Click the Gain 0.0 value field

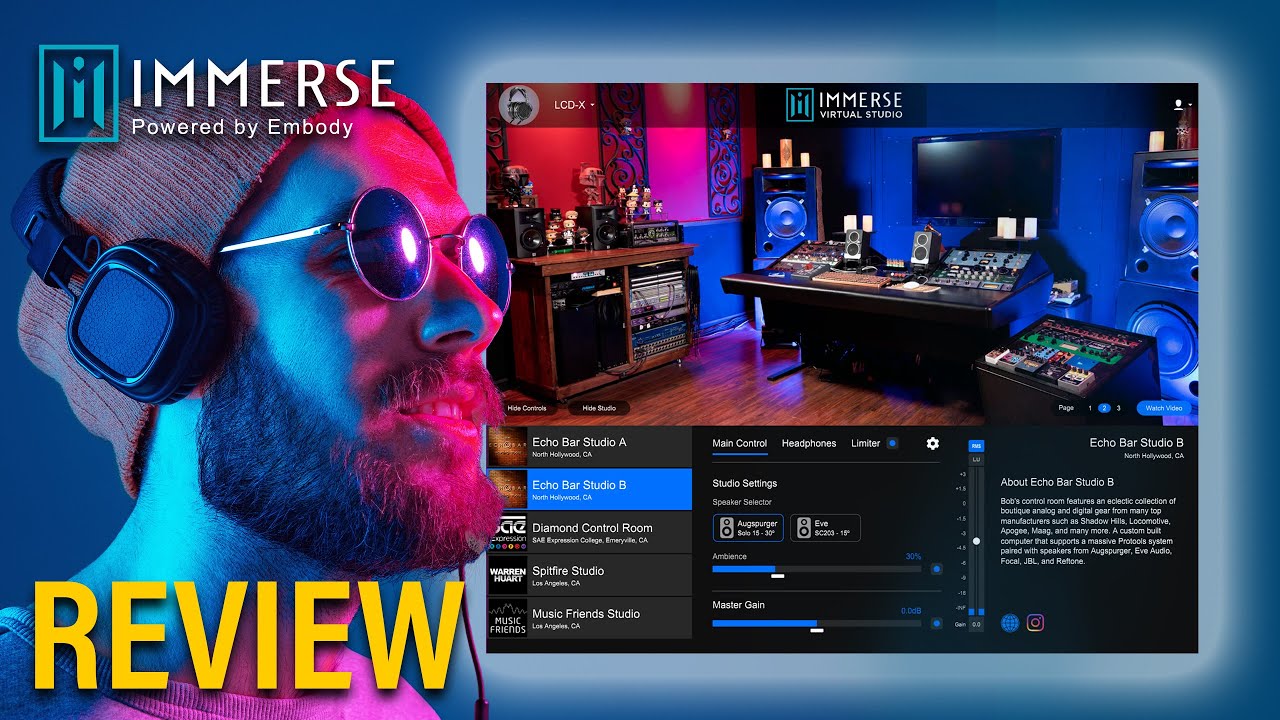977,624
